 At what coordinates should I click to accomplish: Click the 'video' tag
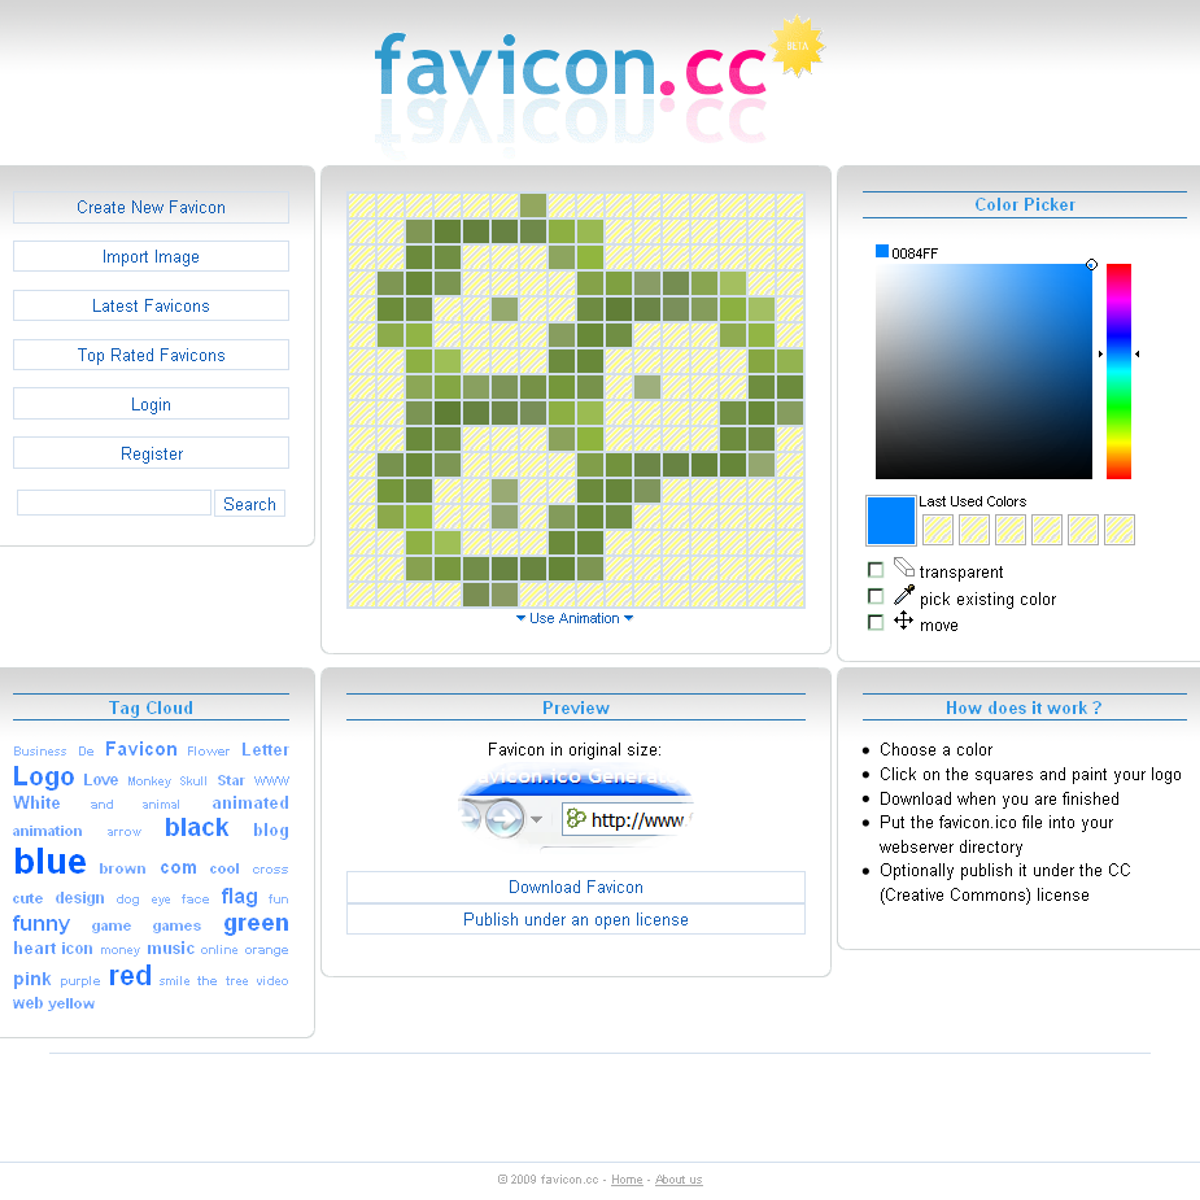[x=272, y=981]
